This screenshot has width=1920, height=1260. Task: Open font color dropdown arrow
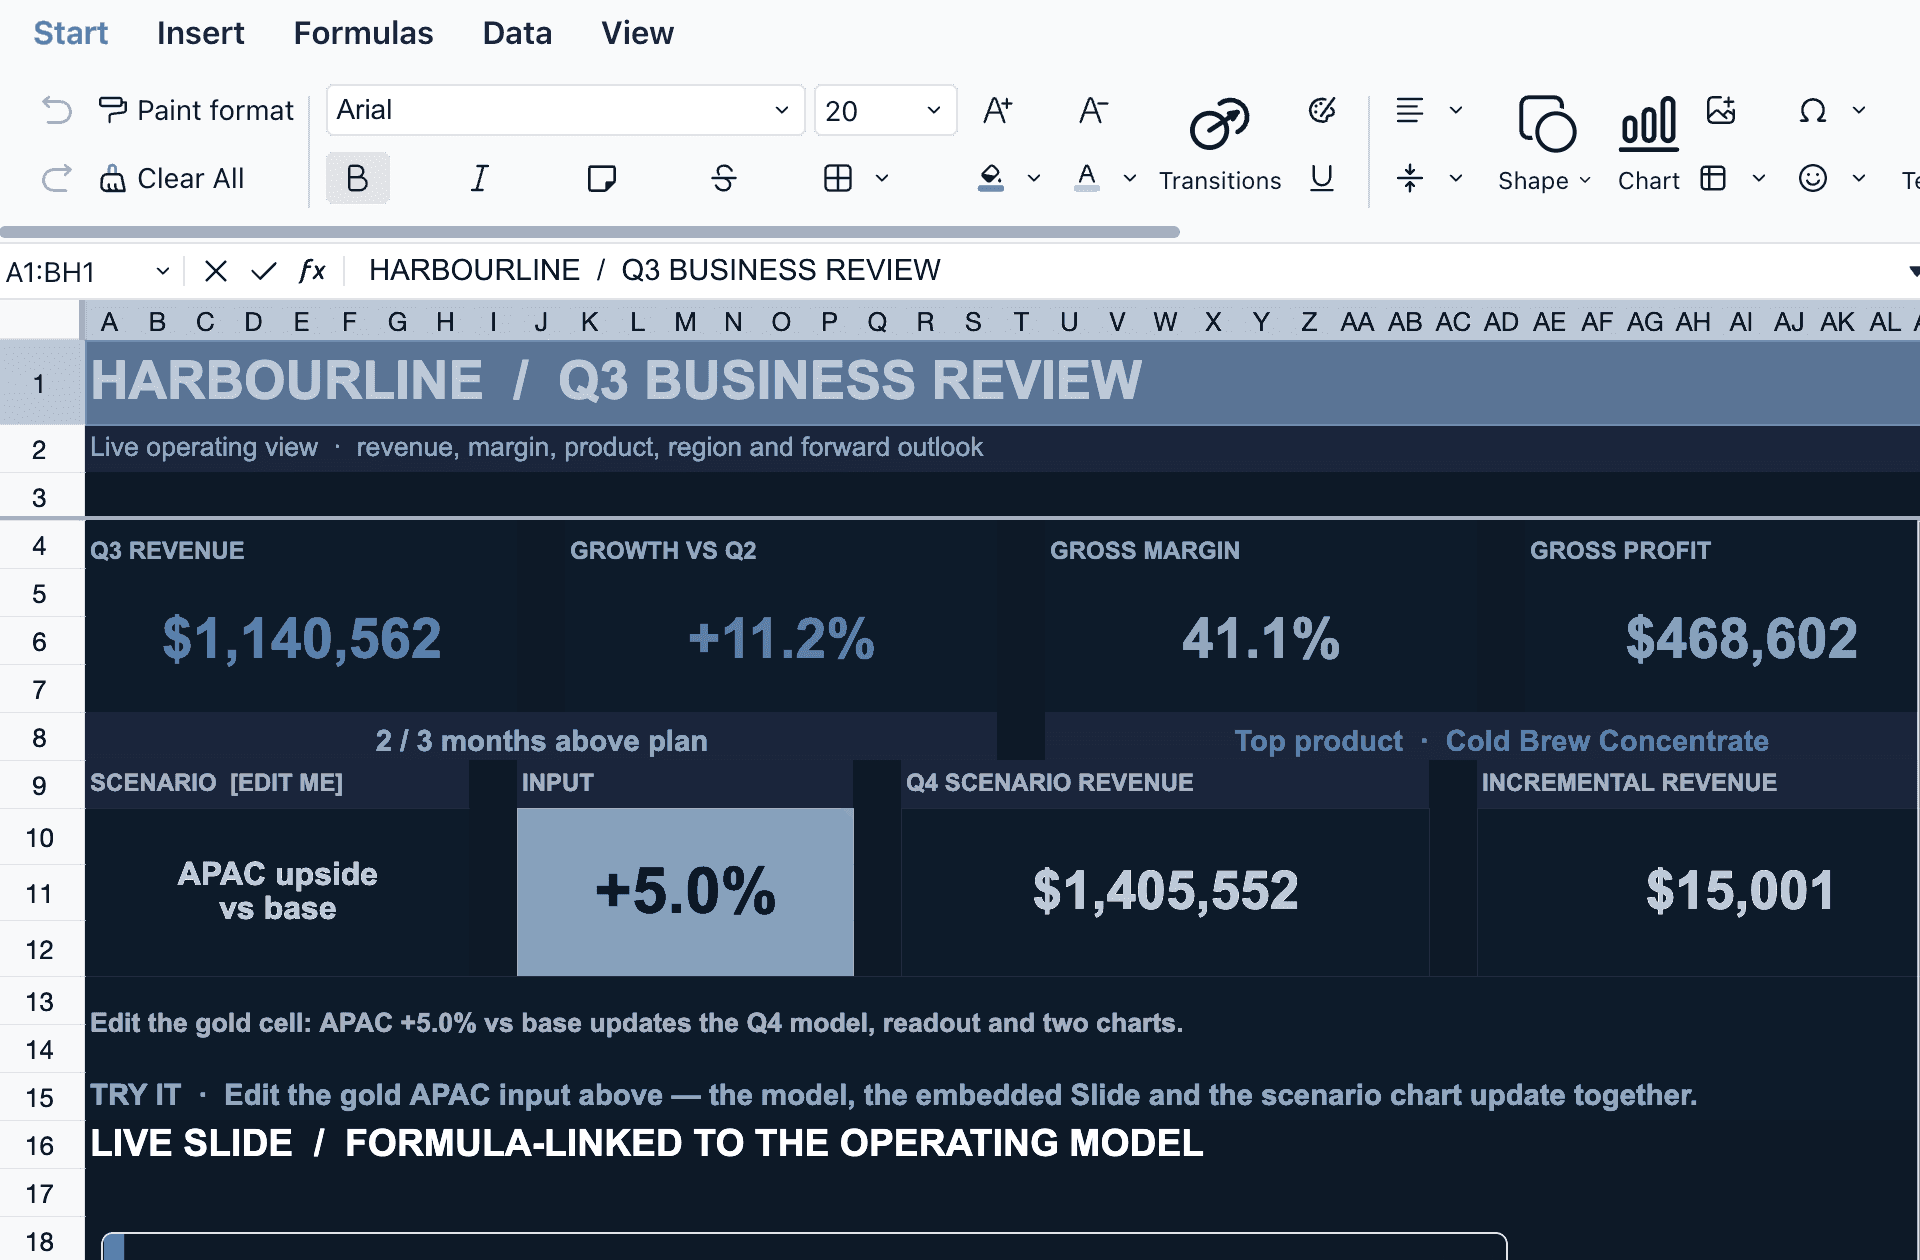click(1130, 178)
